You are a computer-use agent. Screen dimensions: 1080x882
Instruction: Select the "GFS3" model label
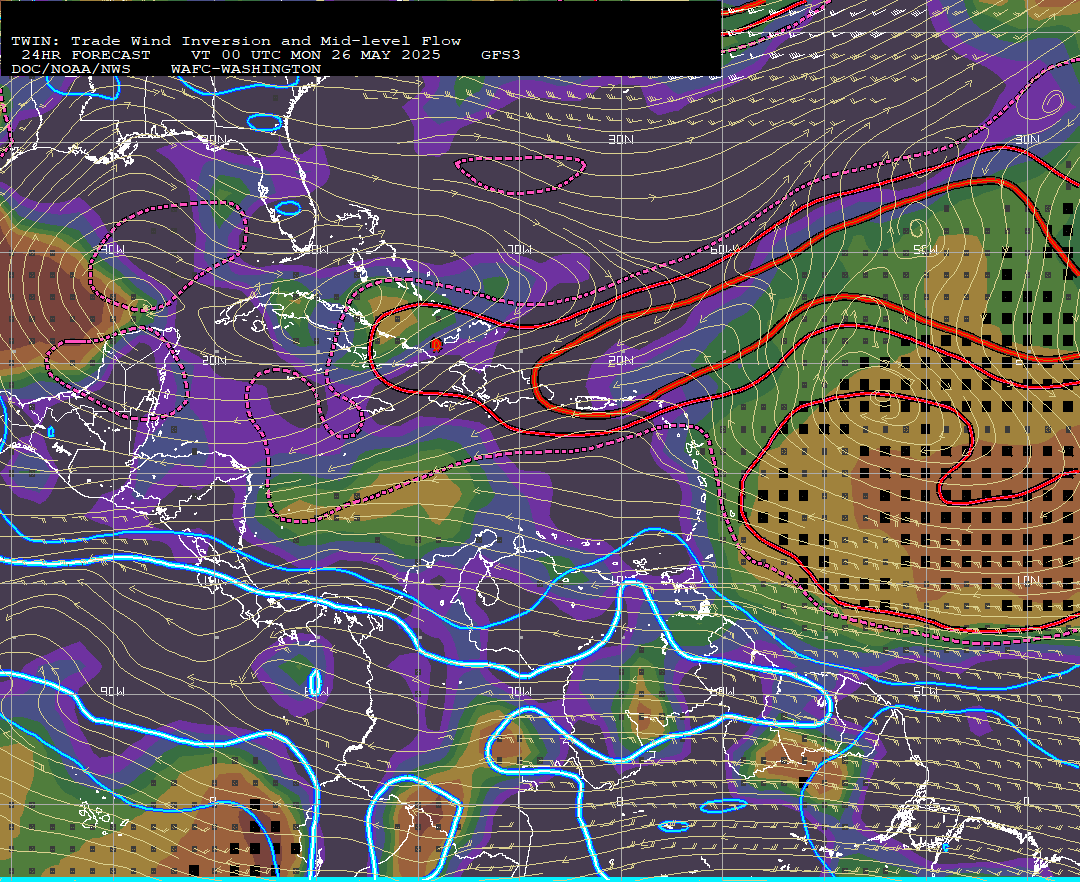coord(501,55)
